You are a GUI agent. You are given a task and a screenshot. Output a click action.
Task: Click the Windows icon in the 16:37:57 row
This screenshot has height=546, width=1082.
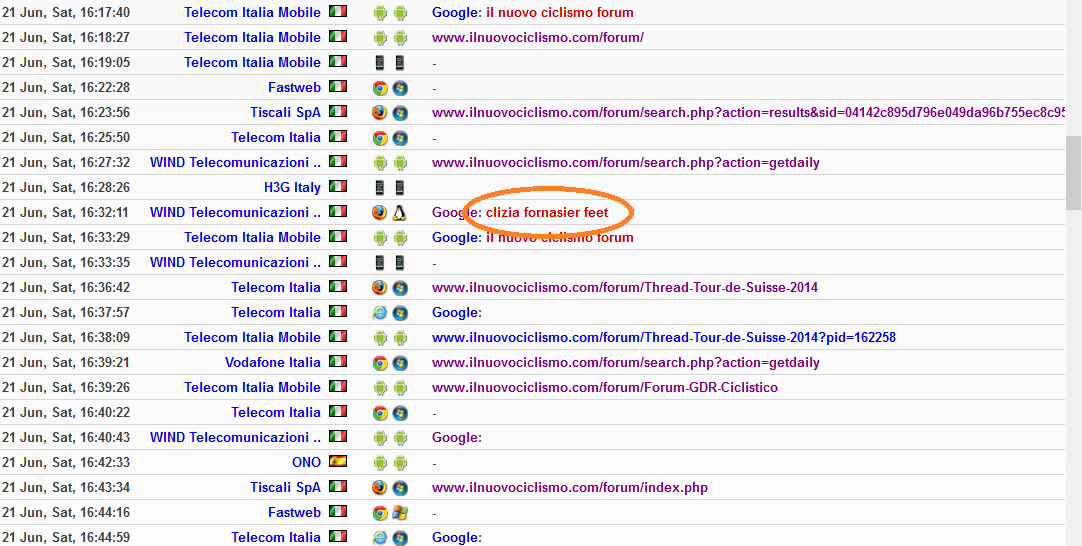pos(400,313)
